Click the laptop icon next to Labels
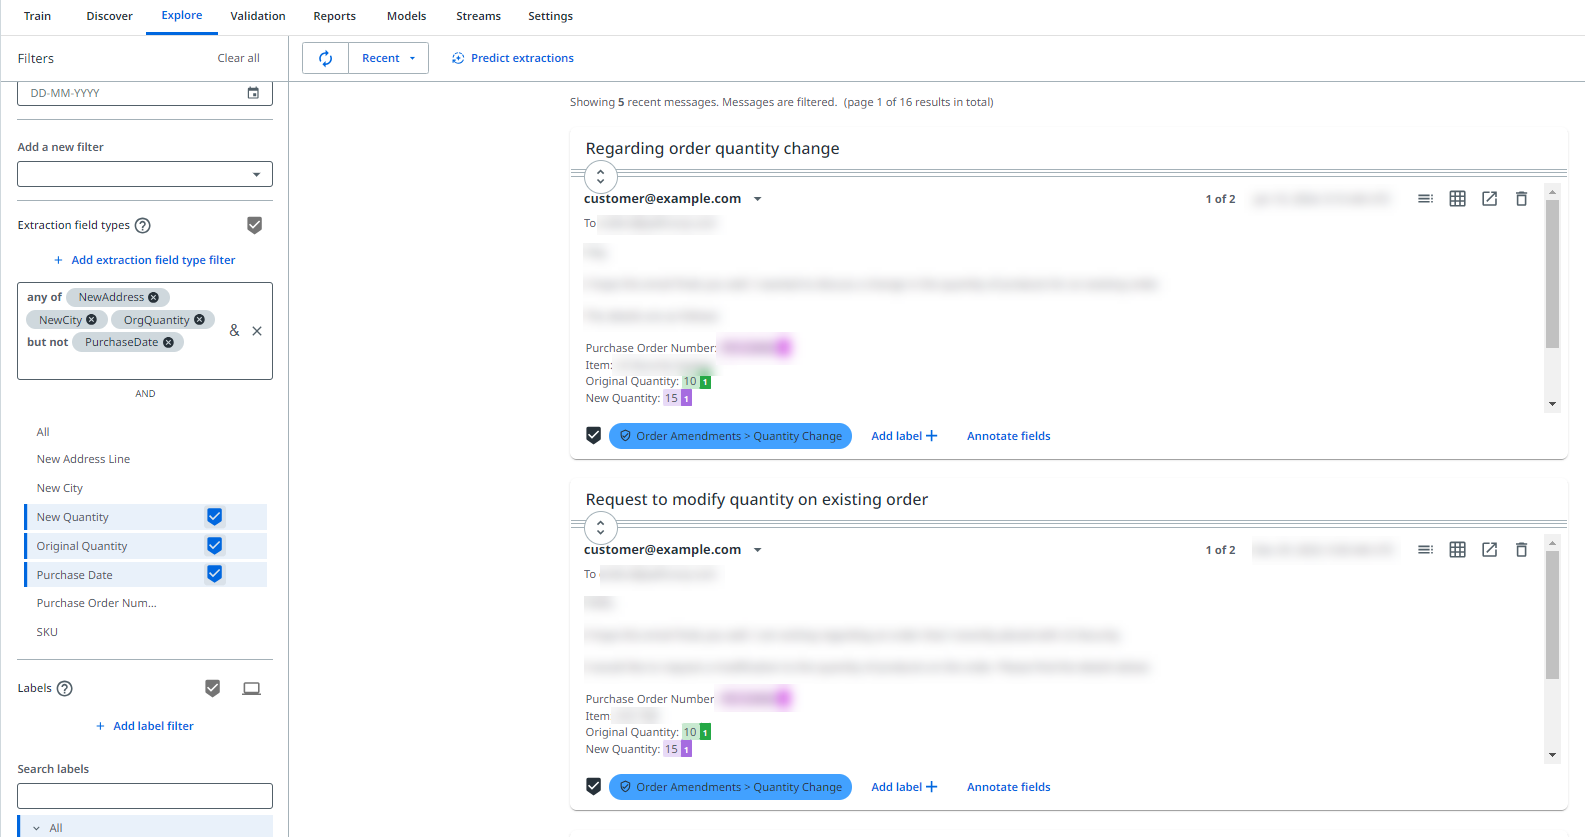The height and width of the screenshot is (837, 1585). pos(251,688)
